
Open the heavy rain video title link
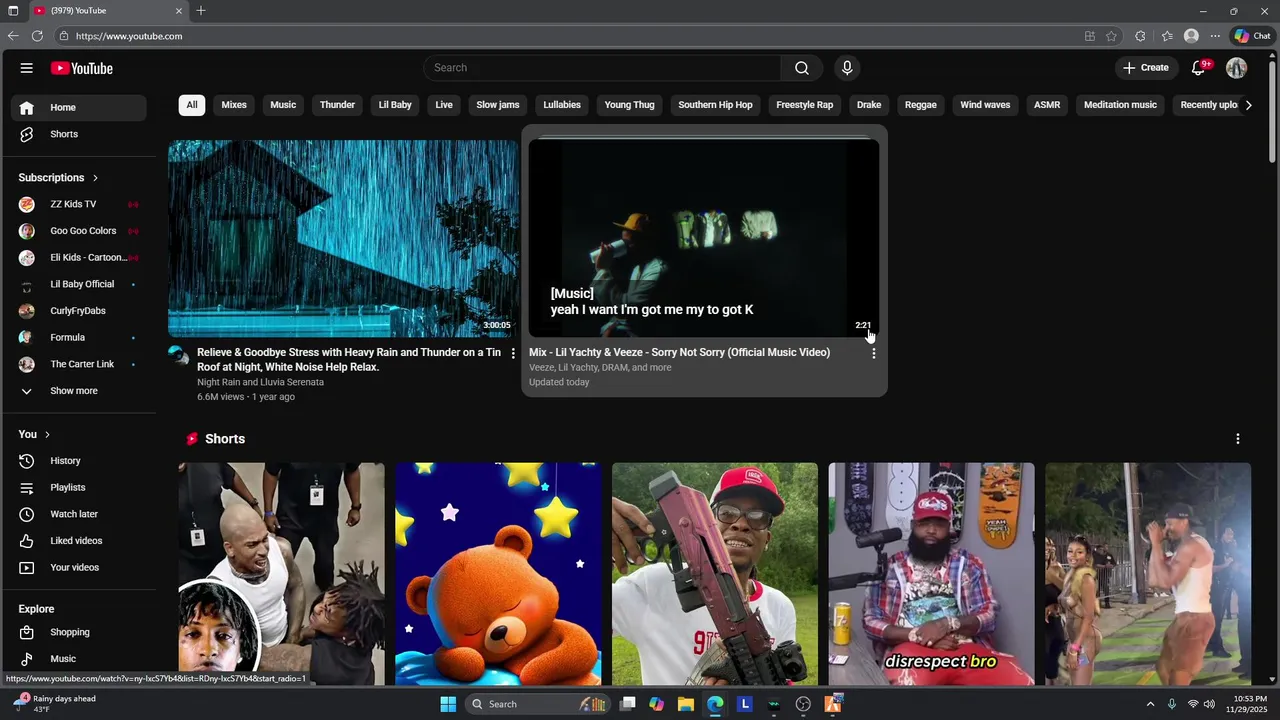tap(349, 360)
